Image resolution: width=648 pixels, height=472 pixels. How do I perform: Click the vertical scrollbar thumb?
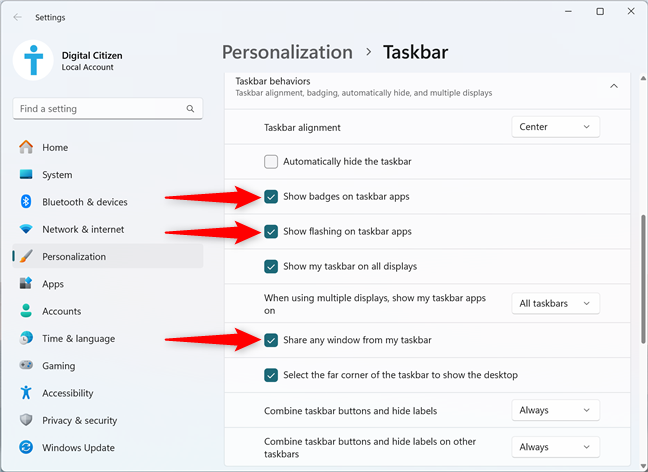tap(643, 279)
